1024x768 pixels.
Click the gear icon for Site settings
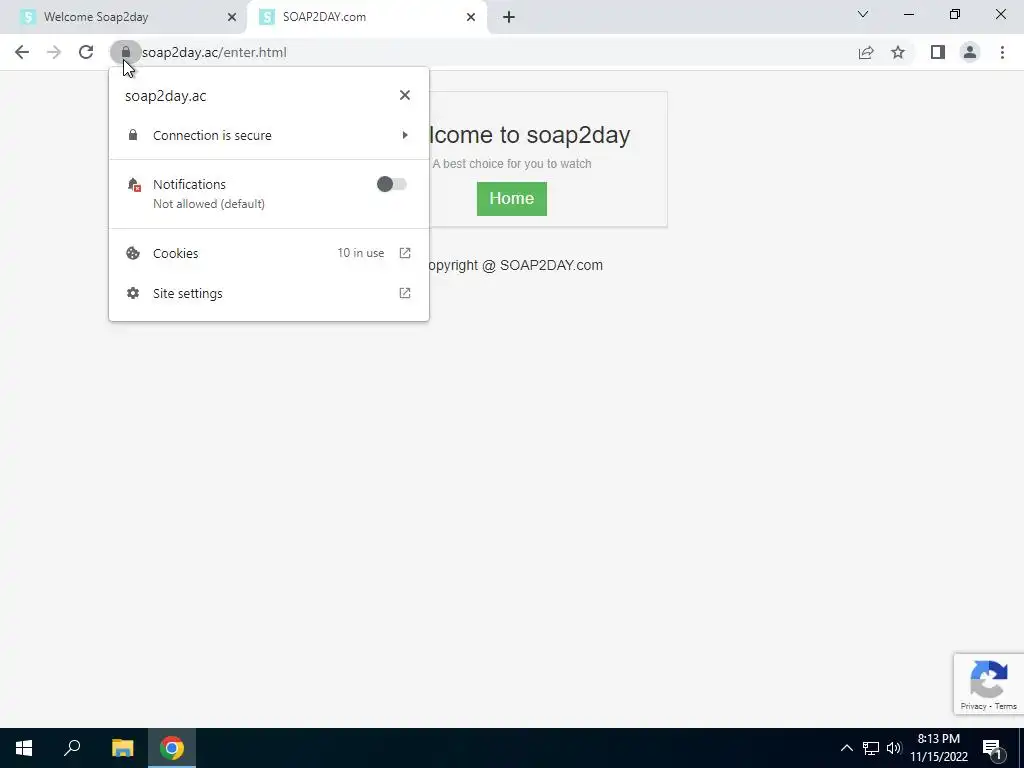click(133, 293)
